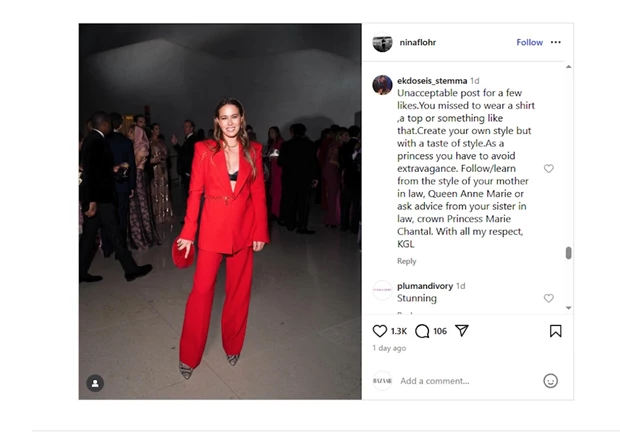This screenshot has width=620, height=445.
Task: Share the post with the paper plane icon
Action: click(x=461, y=330)
